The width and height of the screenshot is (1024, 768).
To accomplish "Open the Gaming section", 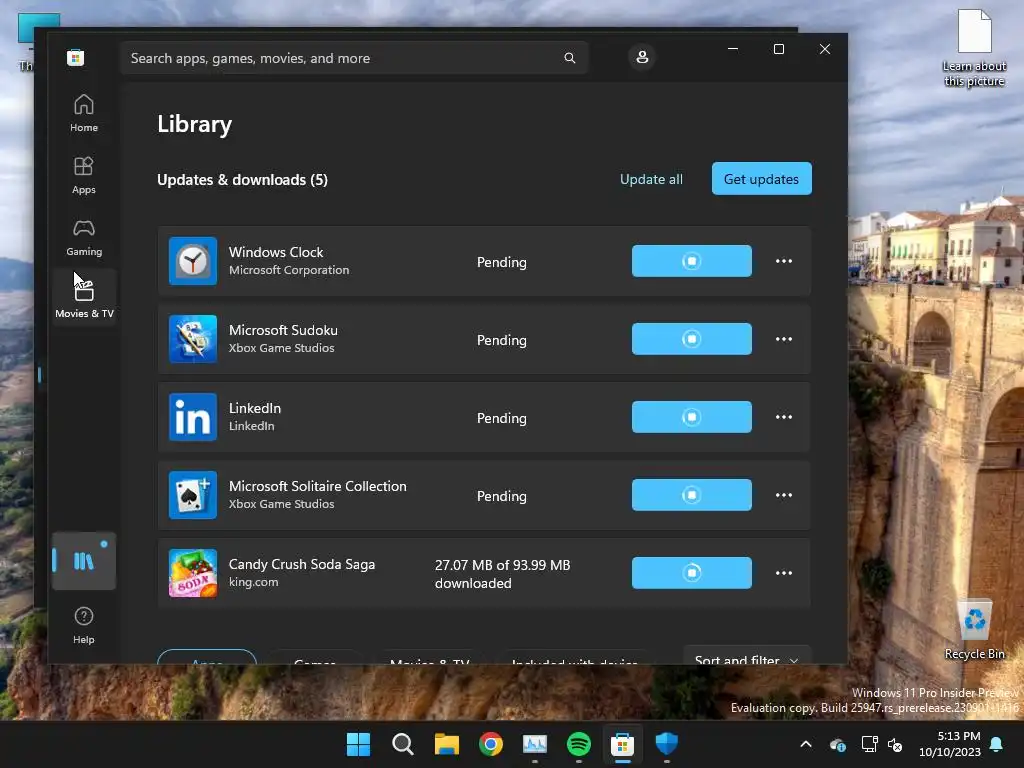I will coord(84,237).
